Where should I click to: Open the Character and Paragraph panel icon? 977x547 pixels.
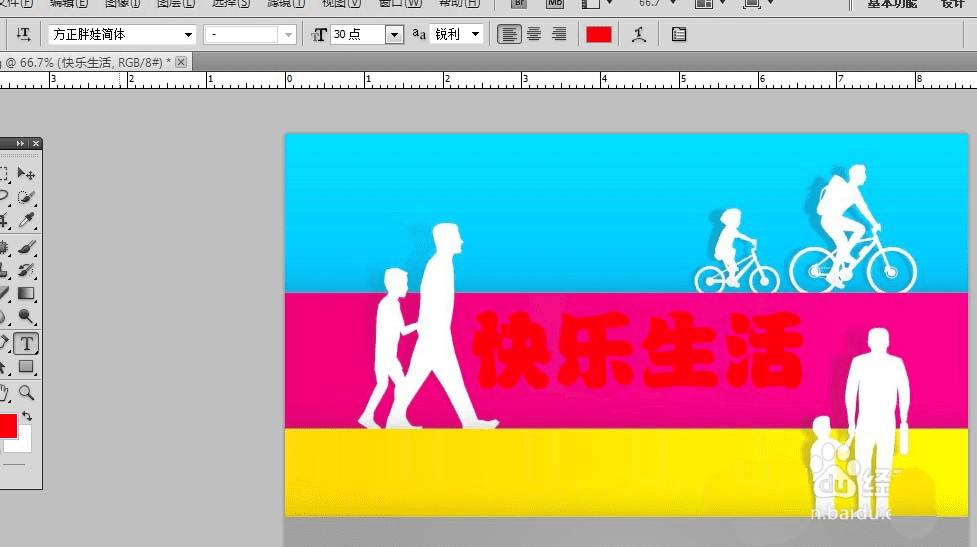click(x=679, y=34)
